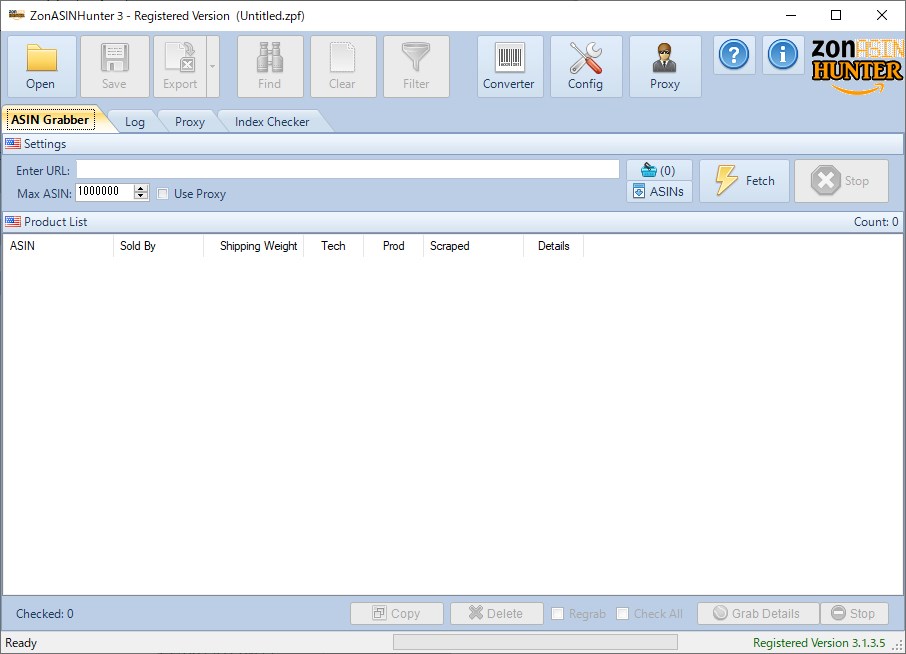Screen dimensions: 906x654
Task: Toggle the Regrab checkbox
Action: point(558,614)
